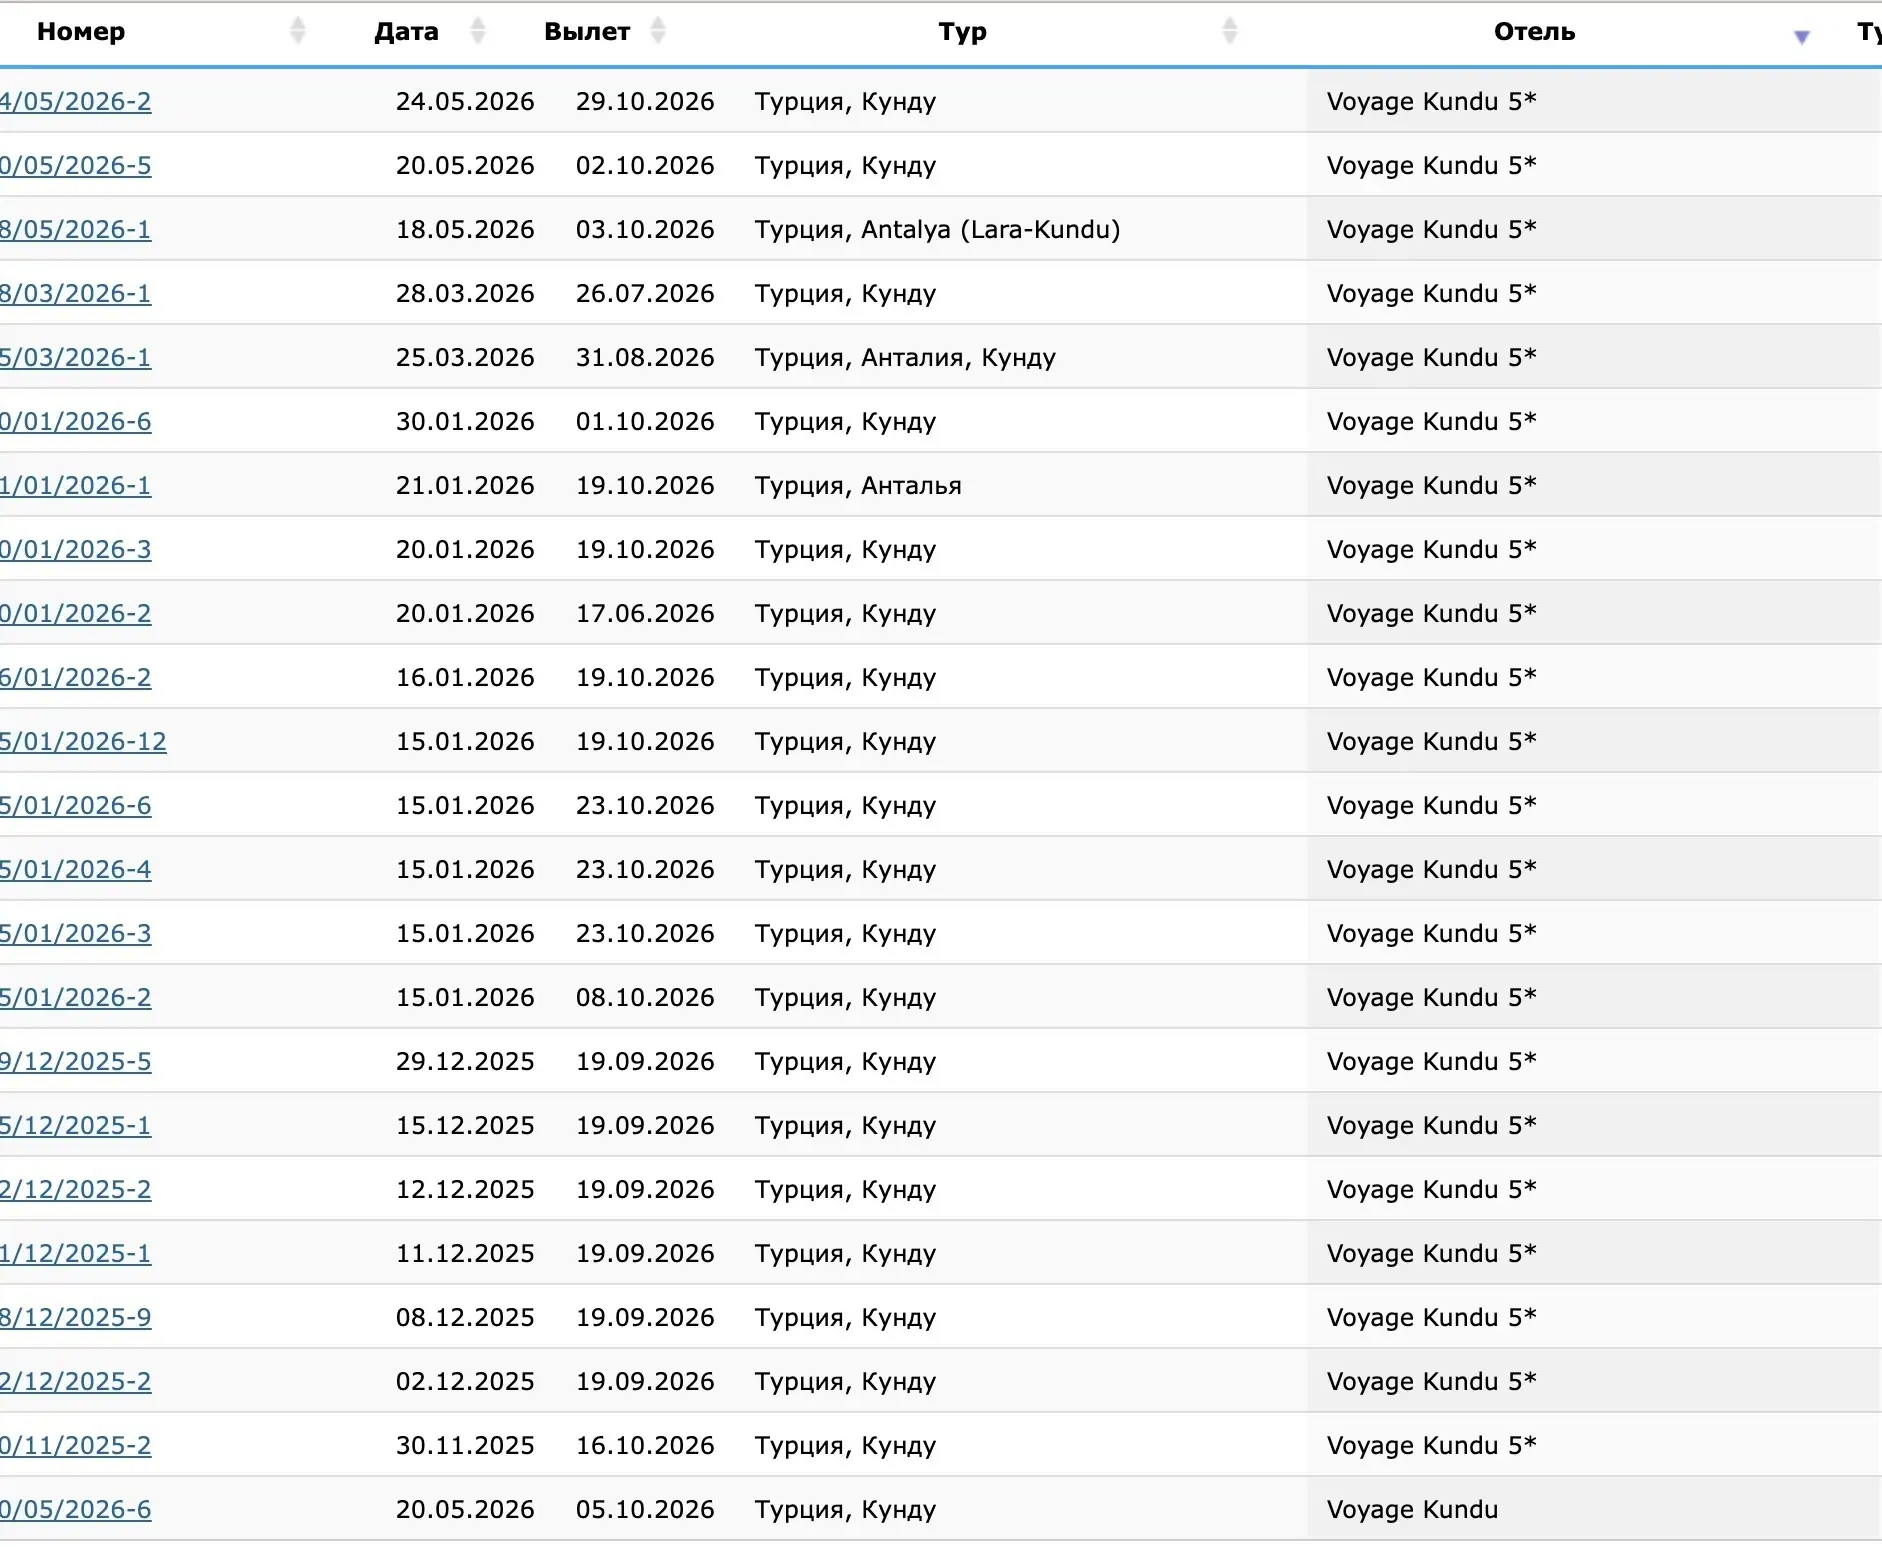Reverse the active Отель descending sort arrow
The image size is (1882, 1547).
(x=1802, y=37)
